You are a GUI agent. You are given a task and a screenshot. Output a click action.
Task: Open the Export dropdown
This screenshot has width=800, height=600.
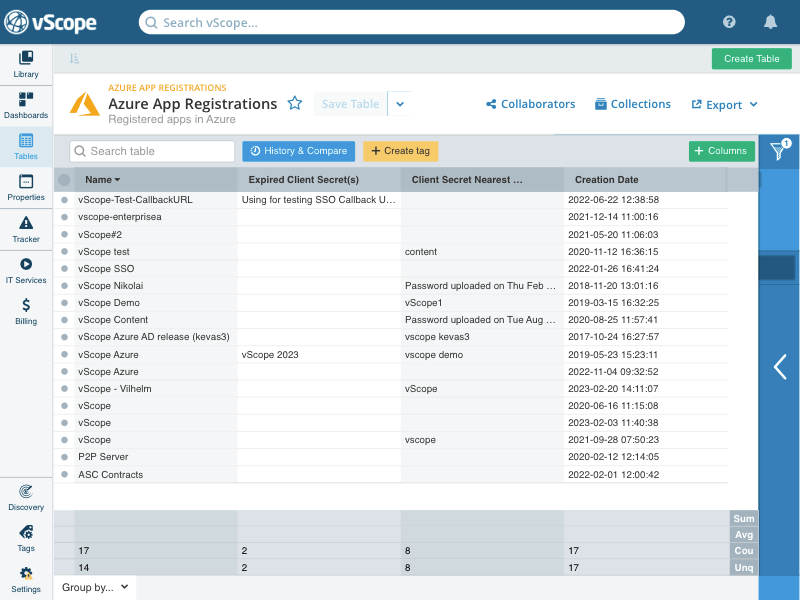(724, 105)
